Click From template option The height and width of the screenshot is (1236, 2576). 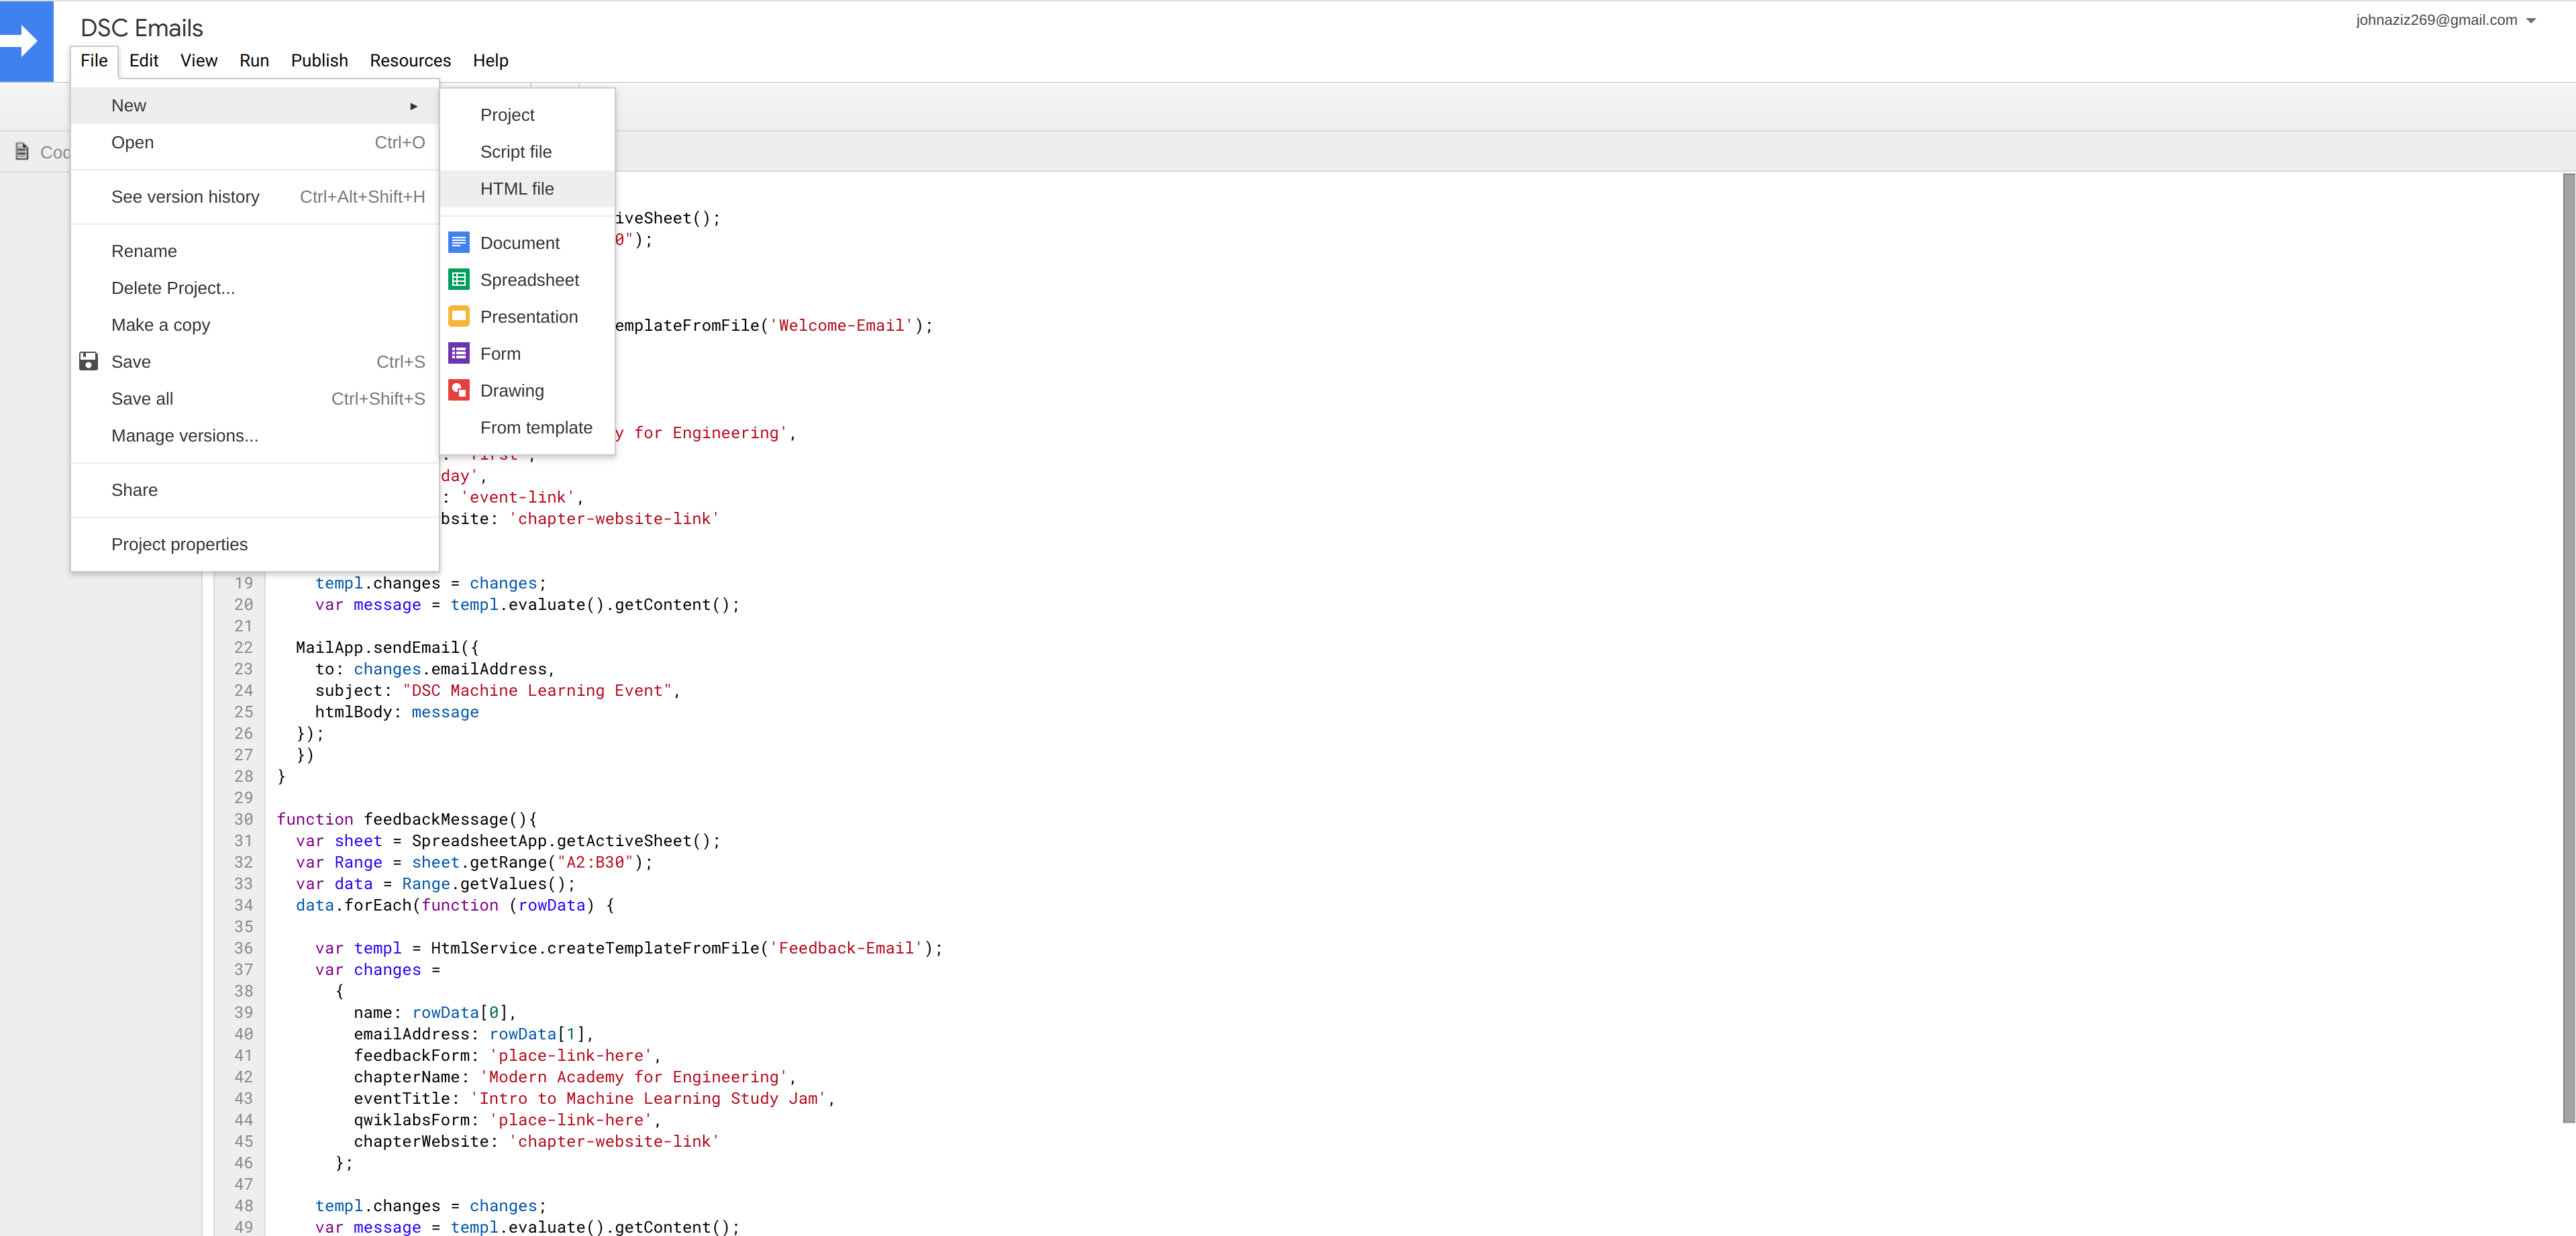(536, 428)
